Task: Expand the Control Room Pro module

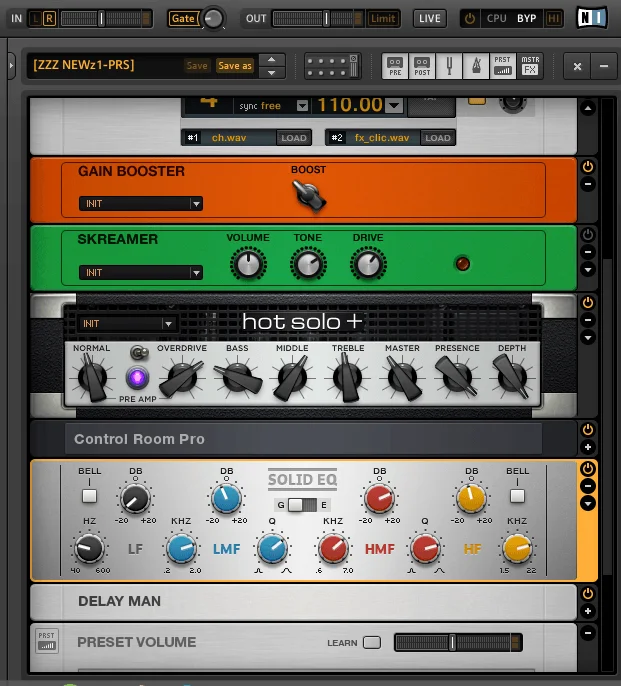Action: point(588,447)
